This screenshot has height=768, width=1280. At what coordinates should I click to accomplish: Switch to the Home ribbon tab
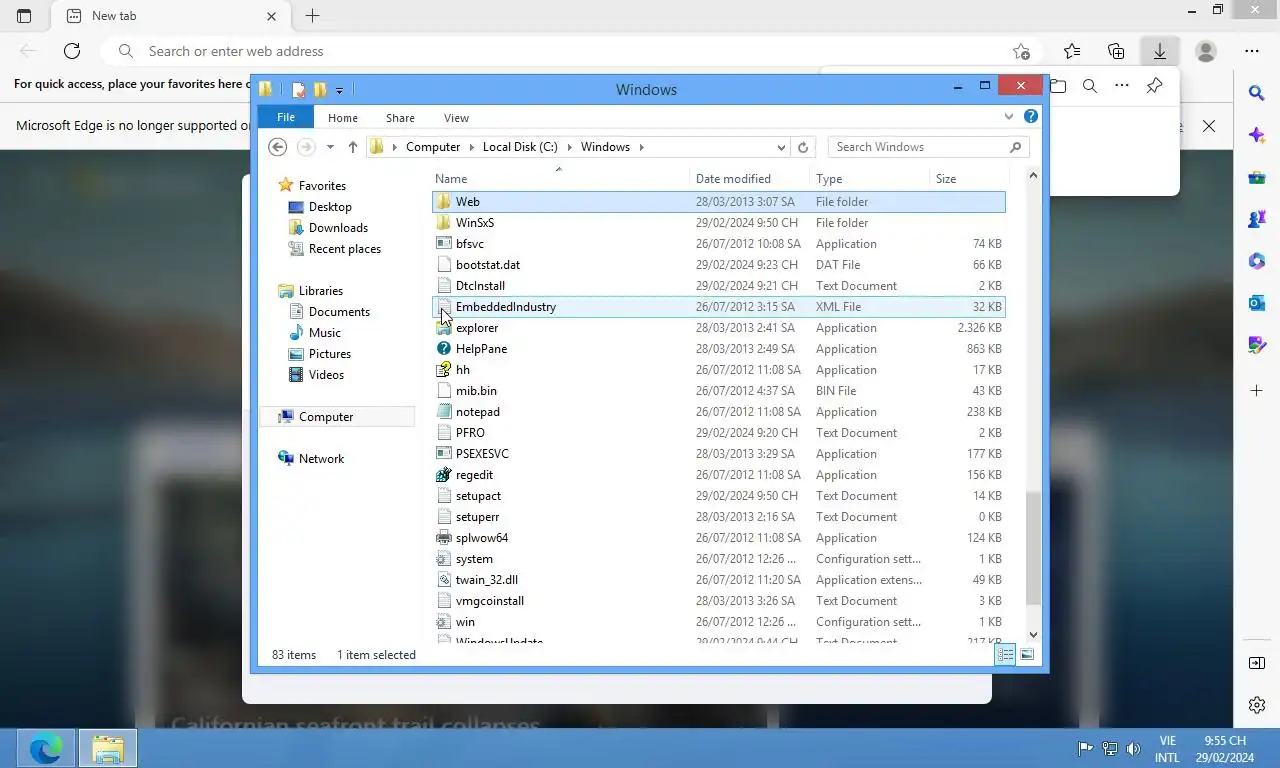click(x=343, y=118)
